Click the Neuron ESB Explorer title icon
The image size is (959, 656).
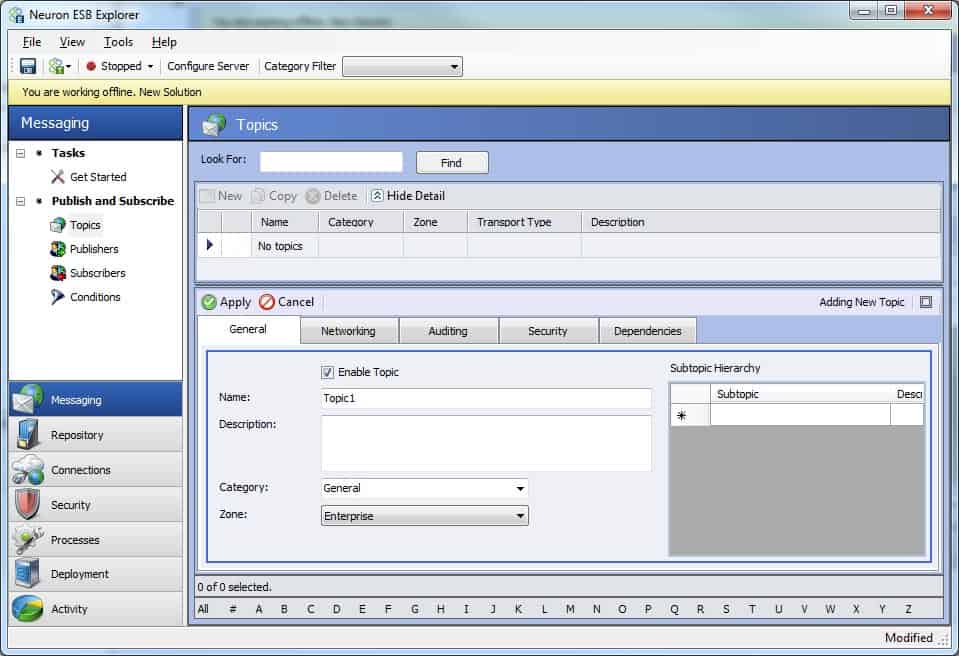[17, 15]
